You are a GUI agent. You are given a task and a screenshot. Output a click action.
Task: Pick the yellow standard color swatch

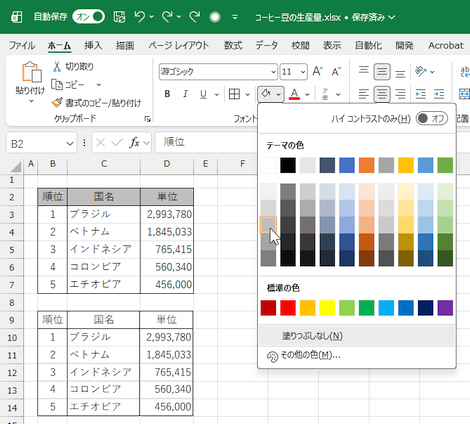327,308
